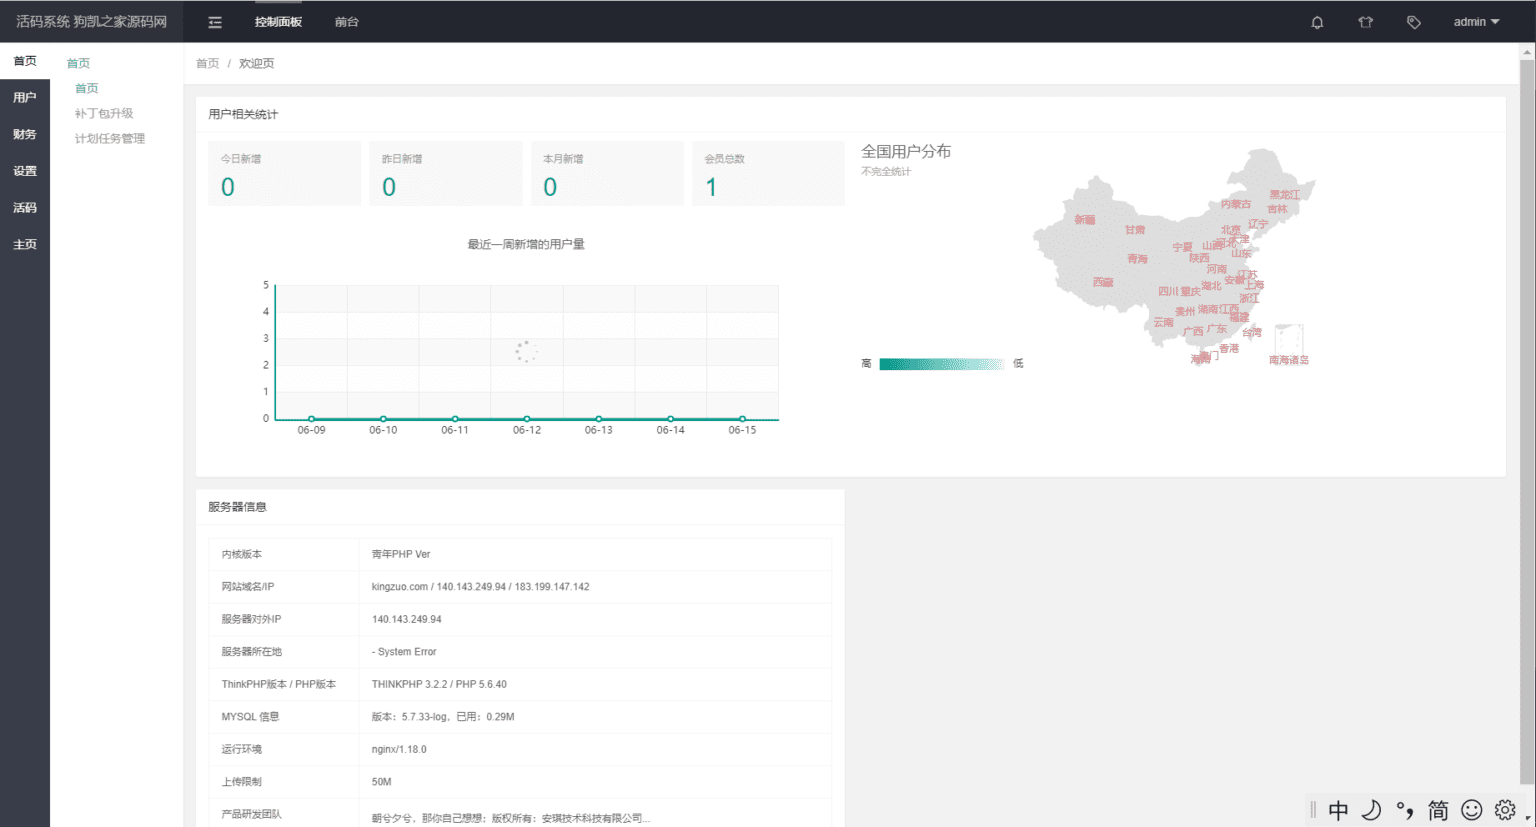Expand the admin user dropdown
Screen dimensions: 1536x827
(x=1476, y=22)
